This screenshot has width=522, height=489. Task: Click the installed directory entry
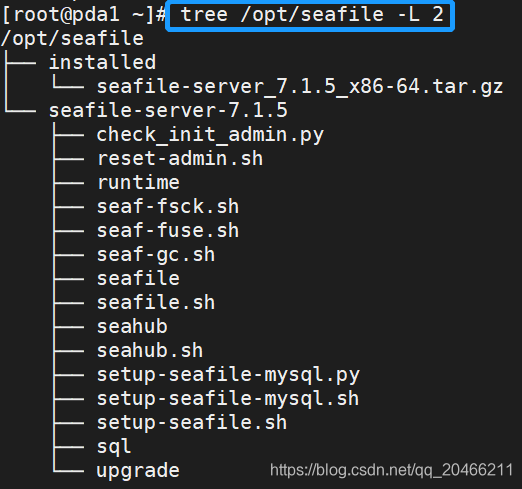pos(102,62)
